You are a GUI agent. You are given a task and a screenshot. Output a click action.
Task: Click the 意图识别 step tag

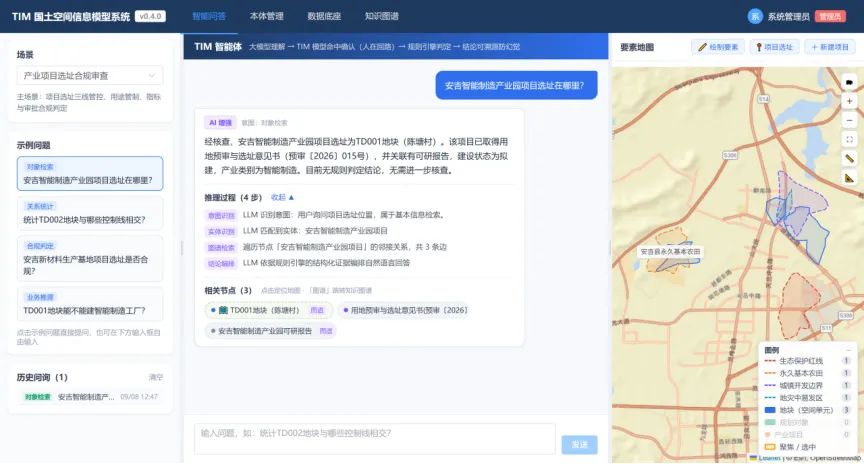222,215
